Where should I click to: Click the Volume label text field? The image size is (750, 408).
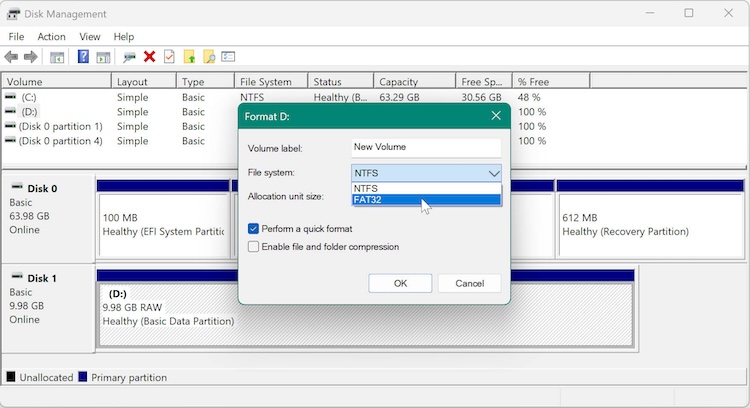pyautogui.click(x=426, y=147)
